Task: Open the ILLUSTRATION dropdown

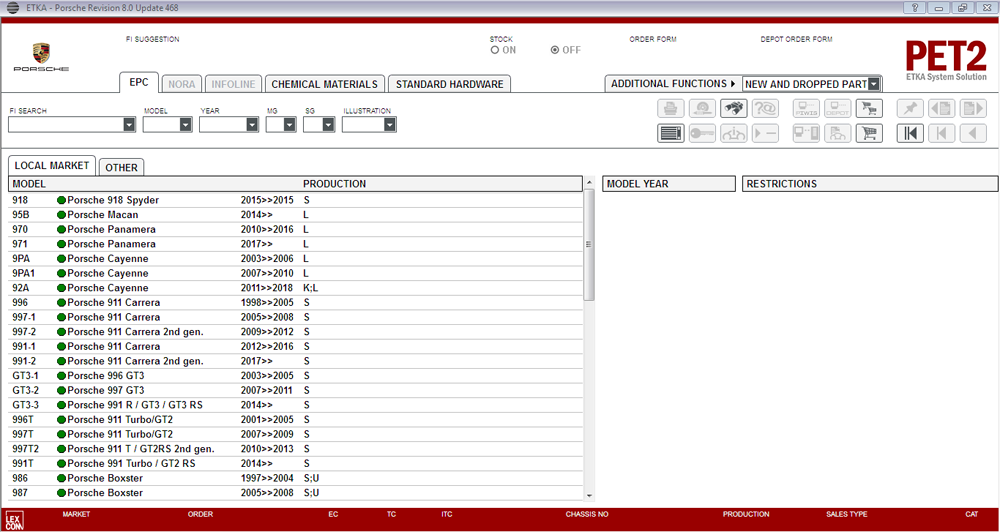Action: coord(390,125)
